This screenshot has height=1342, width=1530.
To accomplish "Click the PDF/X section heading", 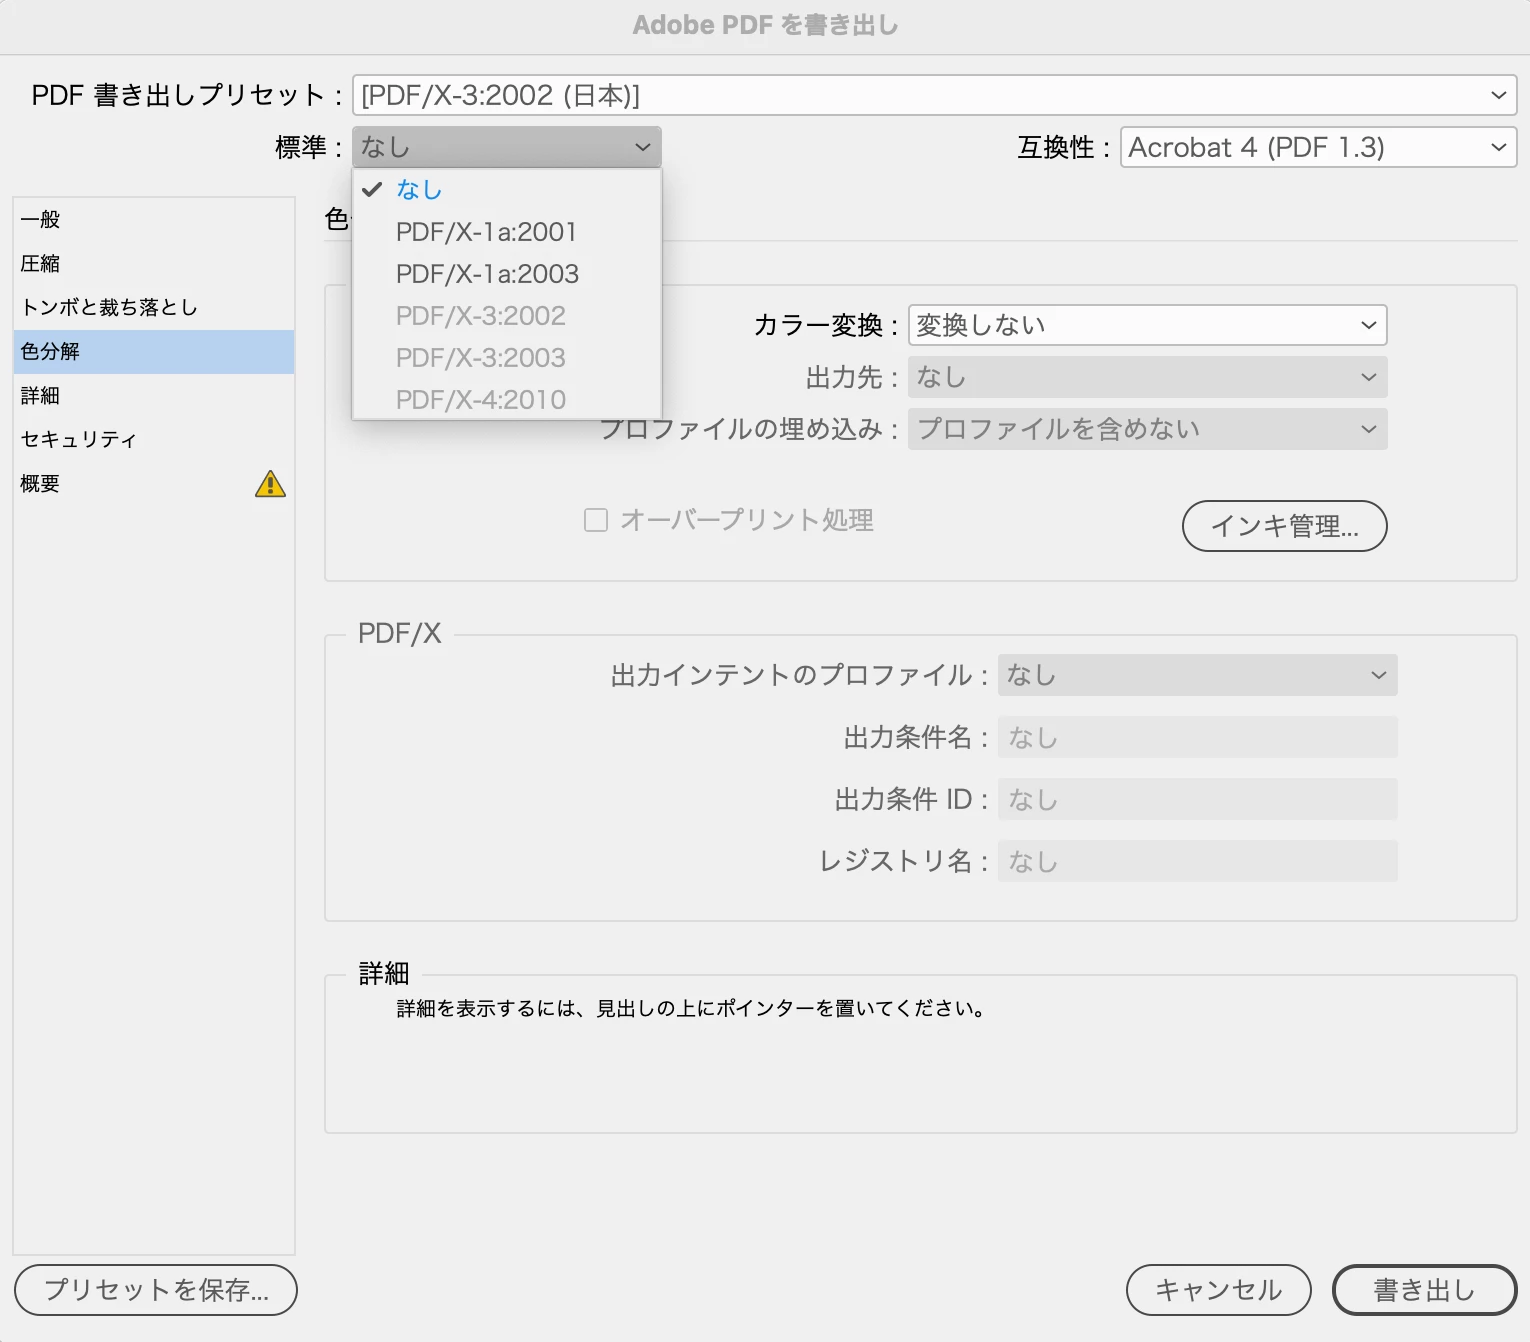I will (x=399, y=633).
